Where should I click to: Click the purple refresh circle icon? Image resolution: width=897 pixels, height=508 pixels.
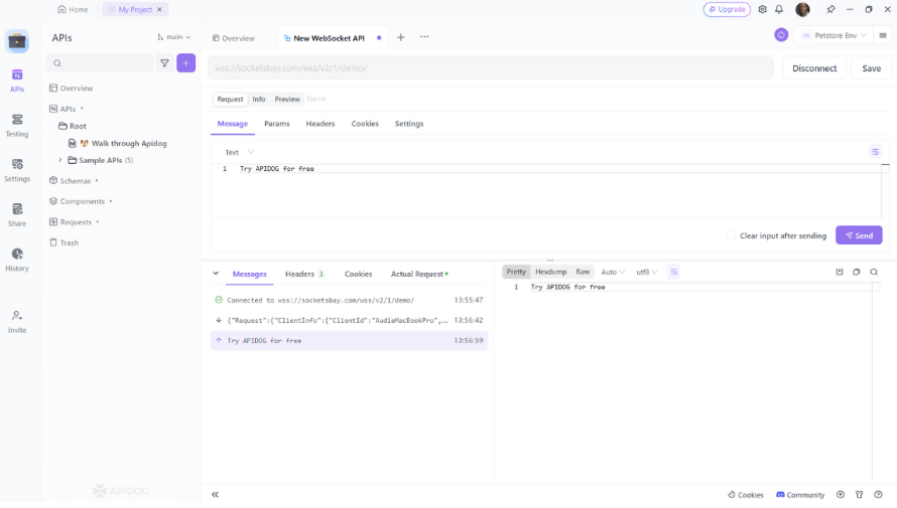point(781,35)
